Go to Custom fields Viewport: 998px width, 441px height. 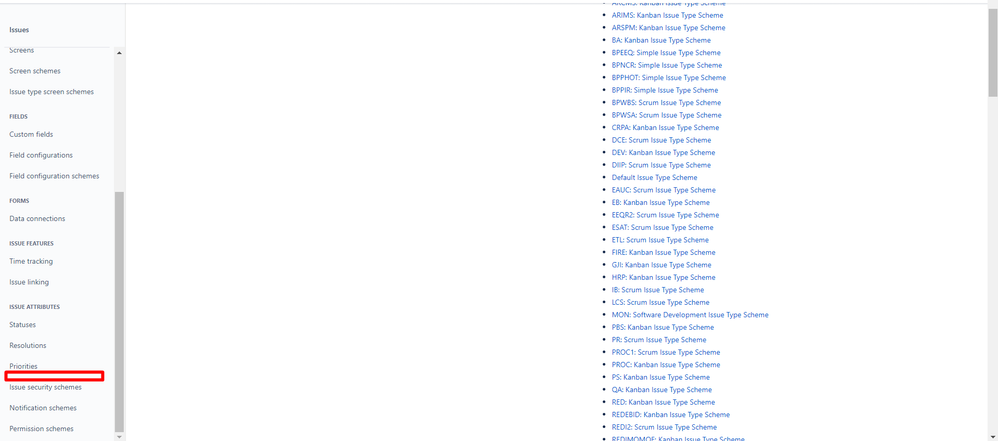[x=31, y=134]
